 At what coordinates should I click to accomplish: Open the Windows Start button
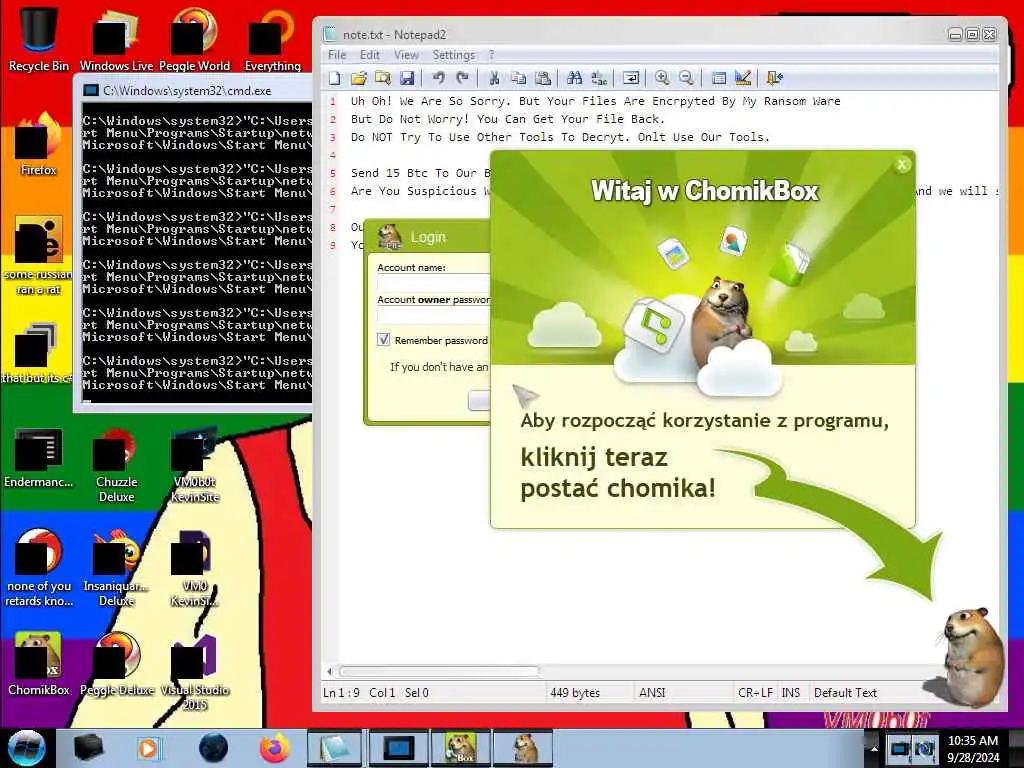coord(26,748)
